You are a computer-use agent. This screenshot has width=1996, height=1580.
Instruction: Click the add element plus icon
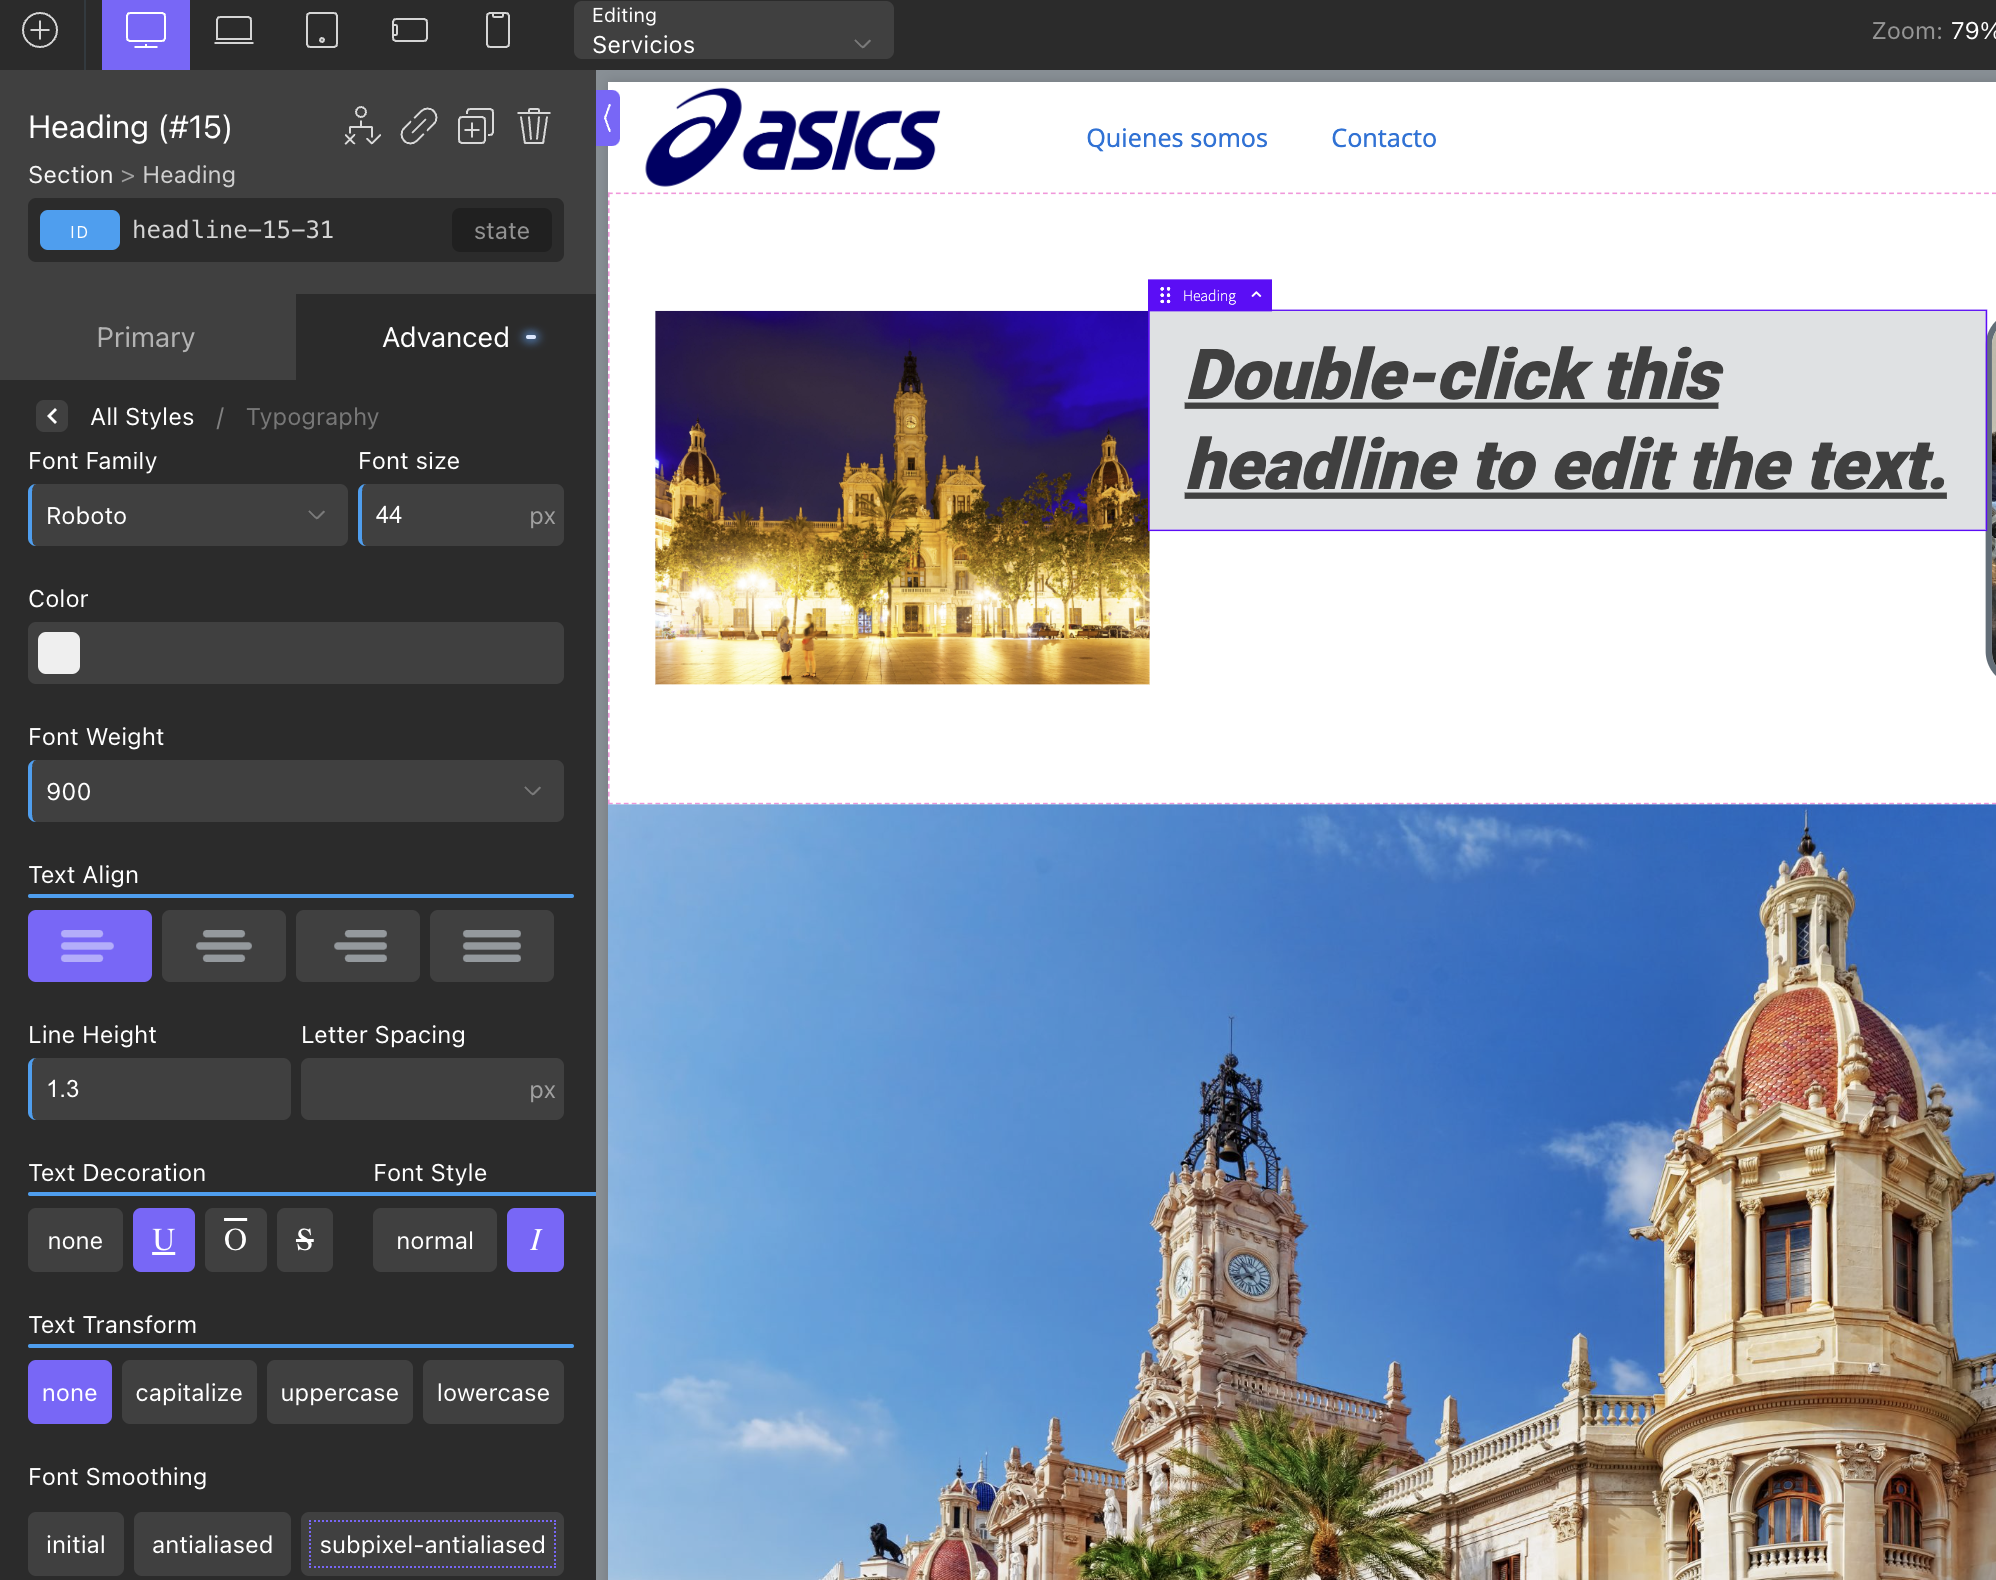pyautogui.click(x=40, y=30)
